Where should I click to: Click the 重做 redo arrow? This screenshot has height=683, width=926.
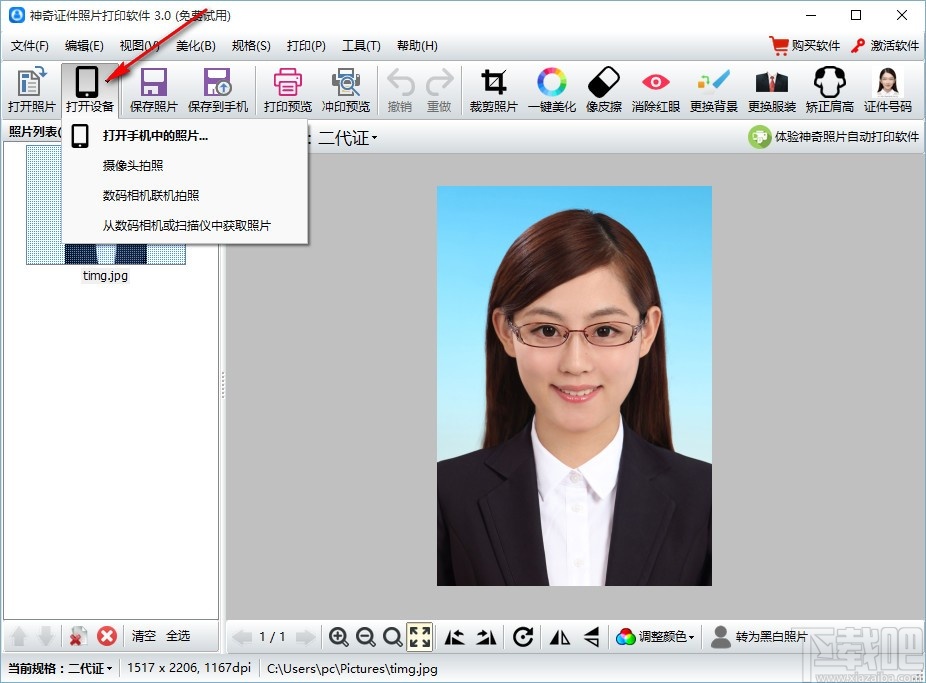[x=439, y=83]
